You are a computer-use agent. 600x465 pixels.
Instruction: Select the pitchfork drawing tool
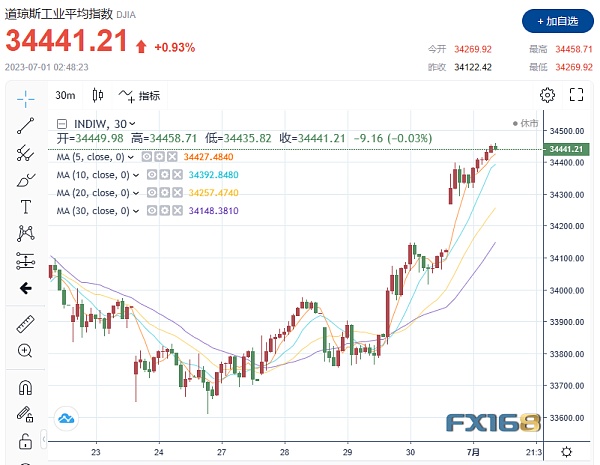click(26, 153)
